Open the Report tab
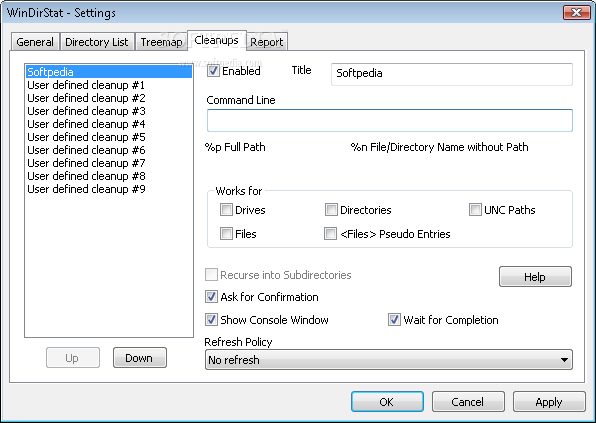Screen dimensions: 596x423 (x=267, y=42)
